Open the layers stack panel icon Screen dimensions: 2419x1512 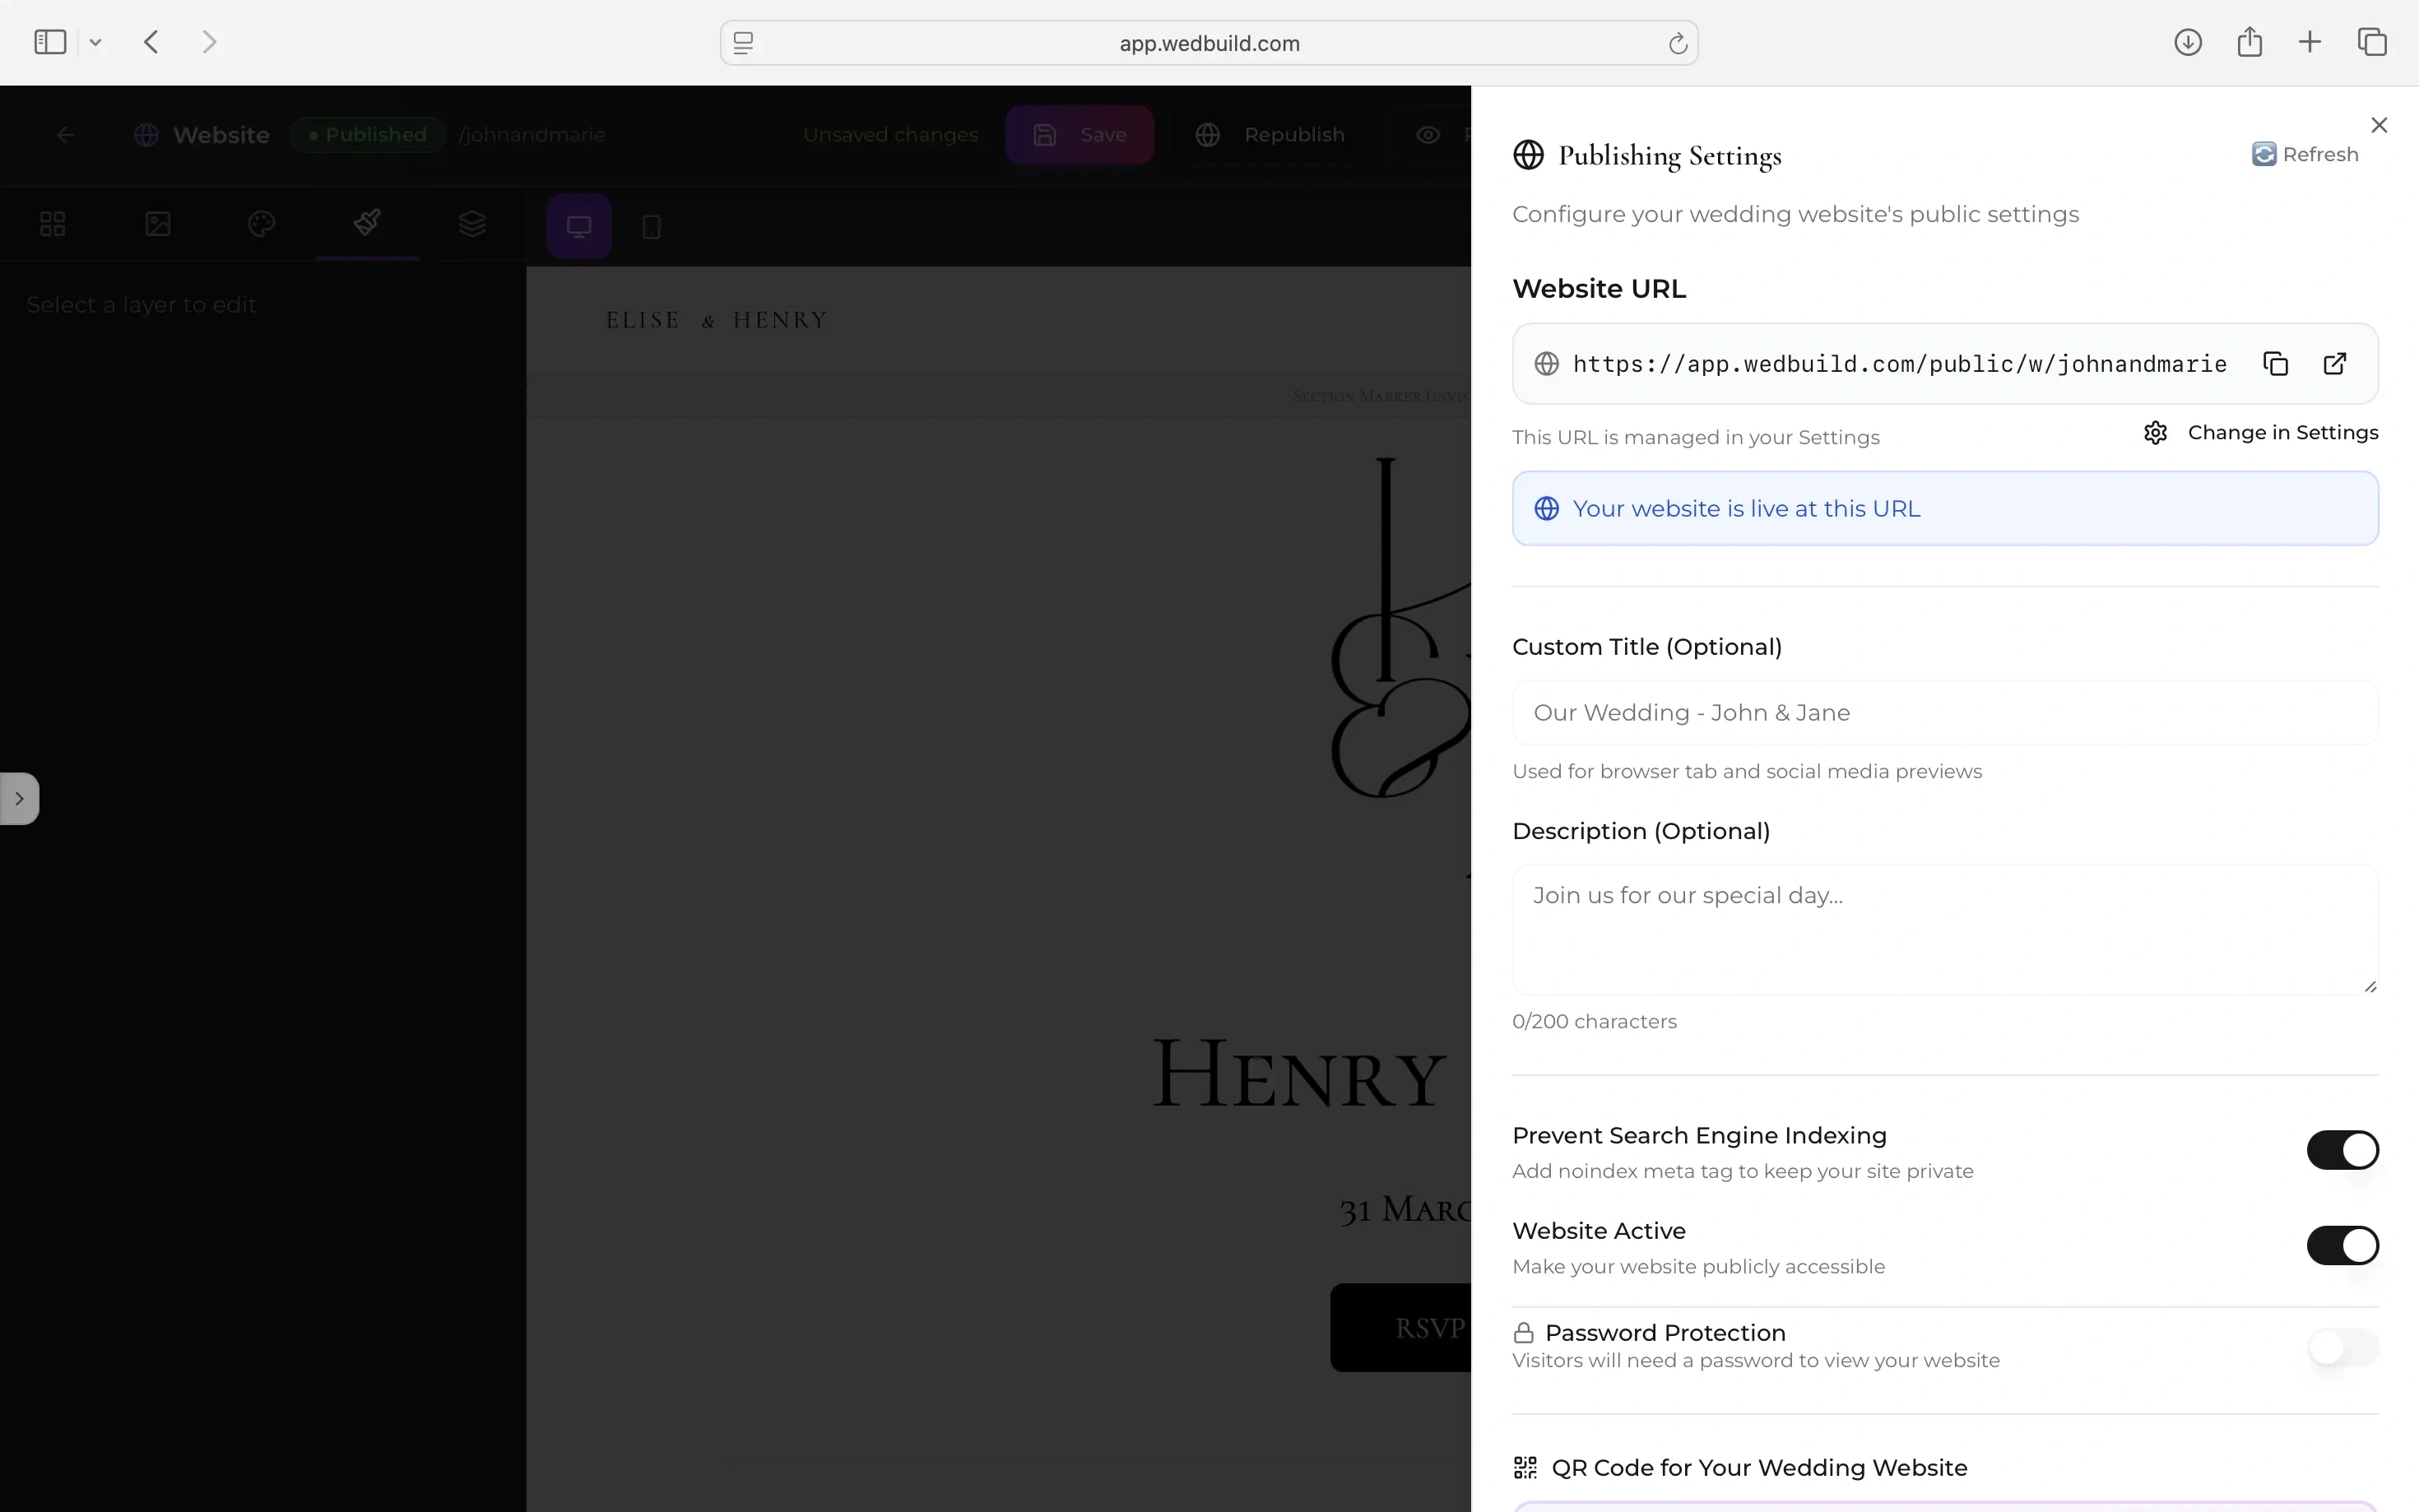[472, 224]
